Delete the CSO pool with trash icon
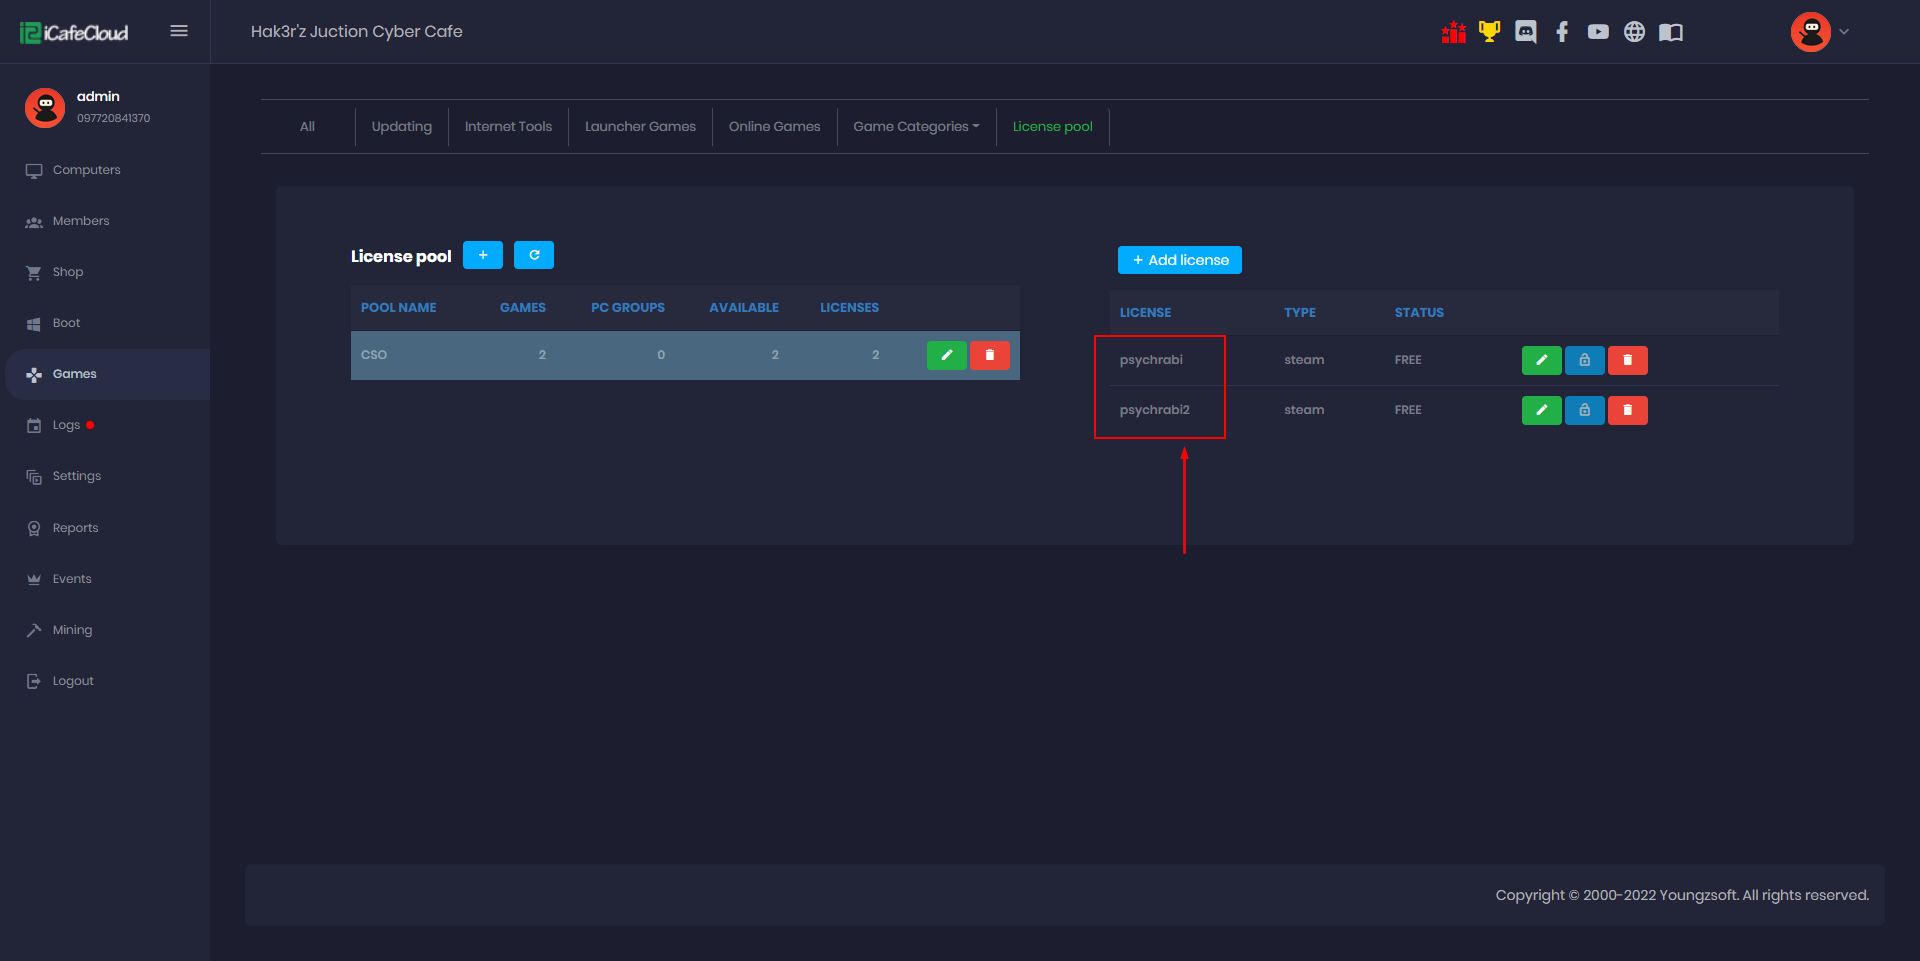Screen dimensions: 1920x961 coord(990,355)
